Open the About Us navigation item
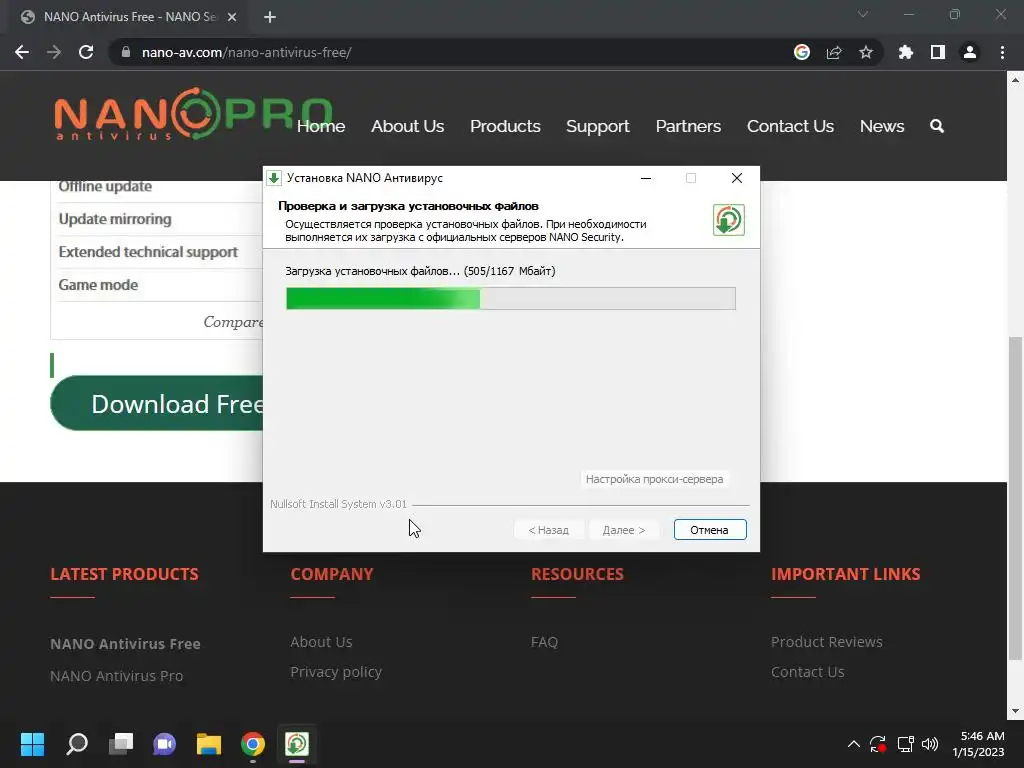 click(408, 126)
